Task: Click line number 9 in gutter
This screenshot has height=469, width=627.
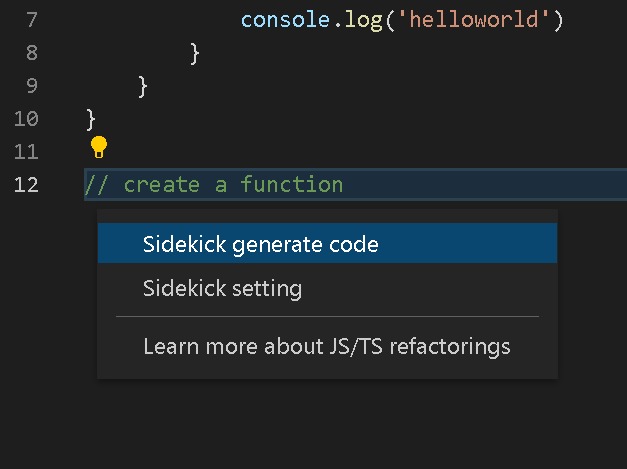Action: coord(32,86)
